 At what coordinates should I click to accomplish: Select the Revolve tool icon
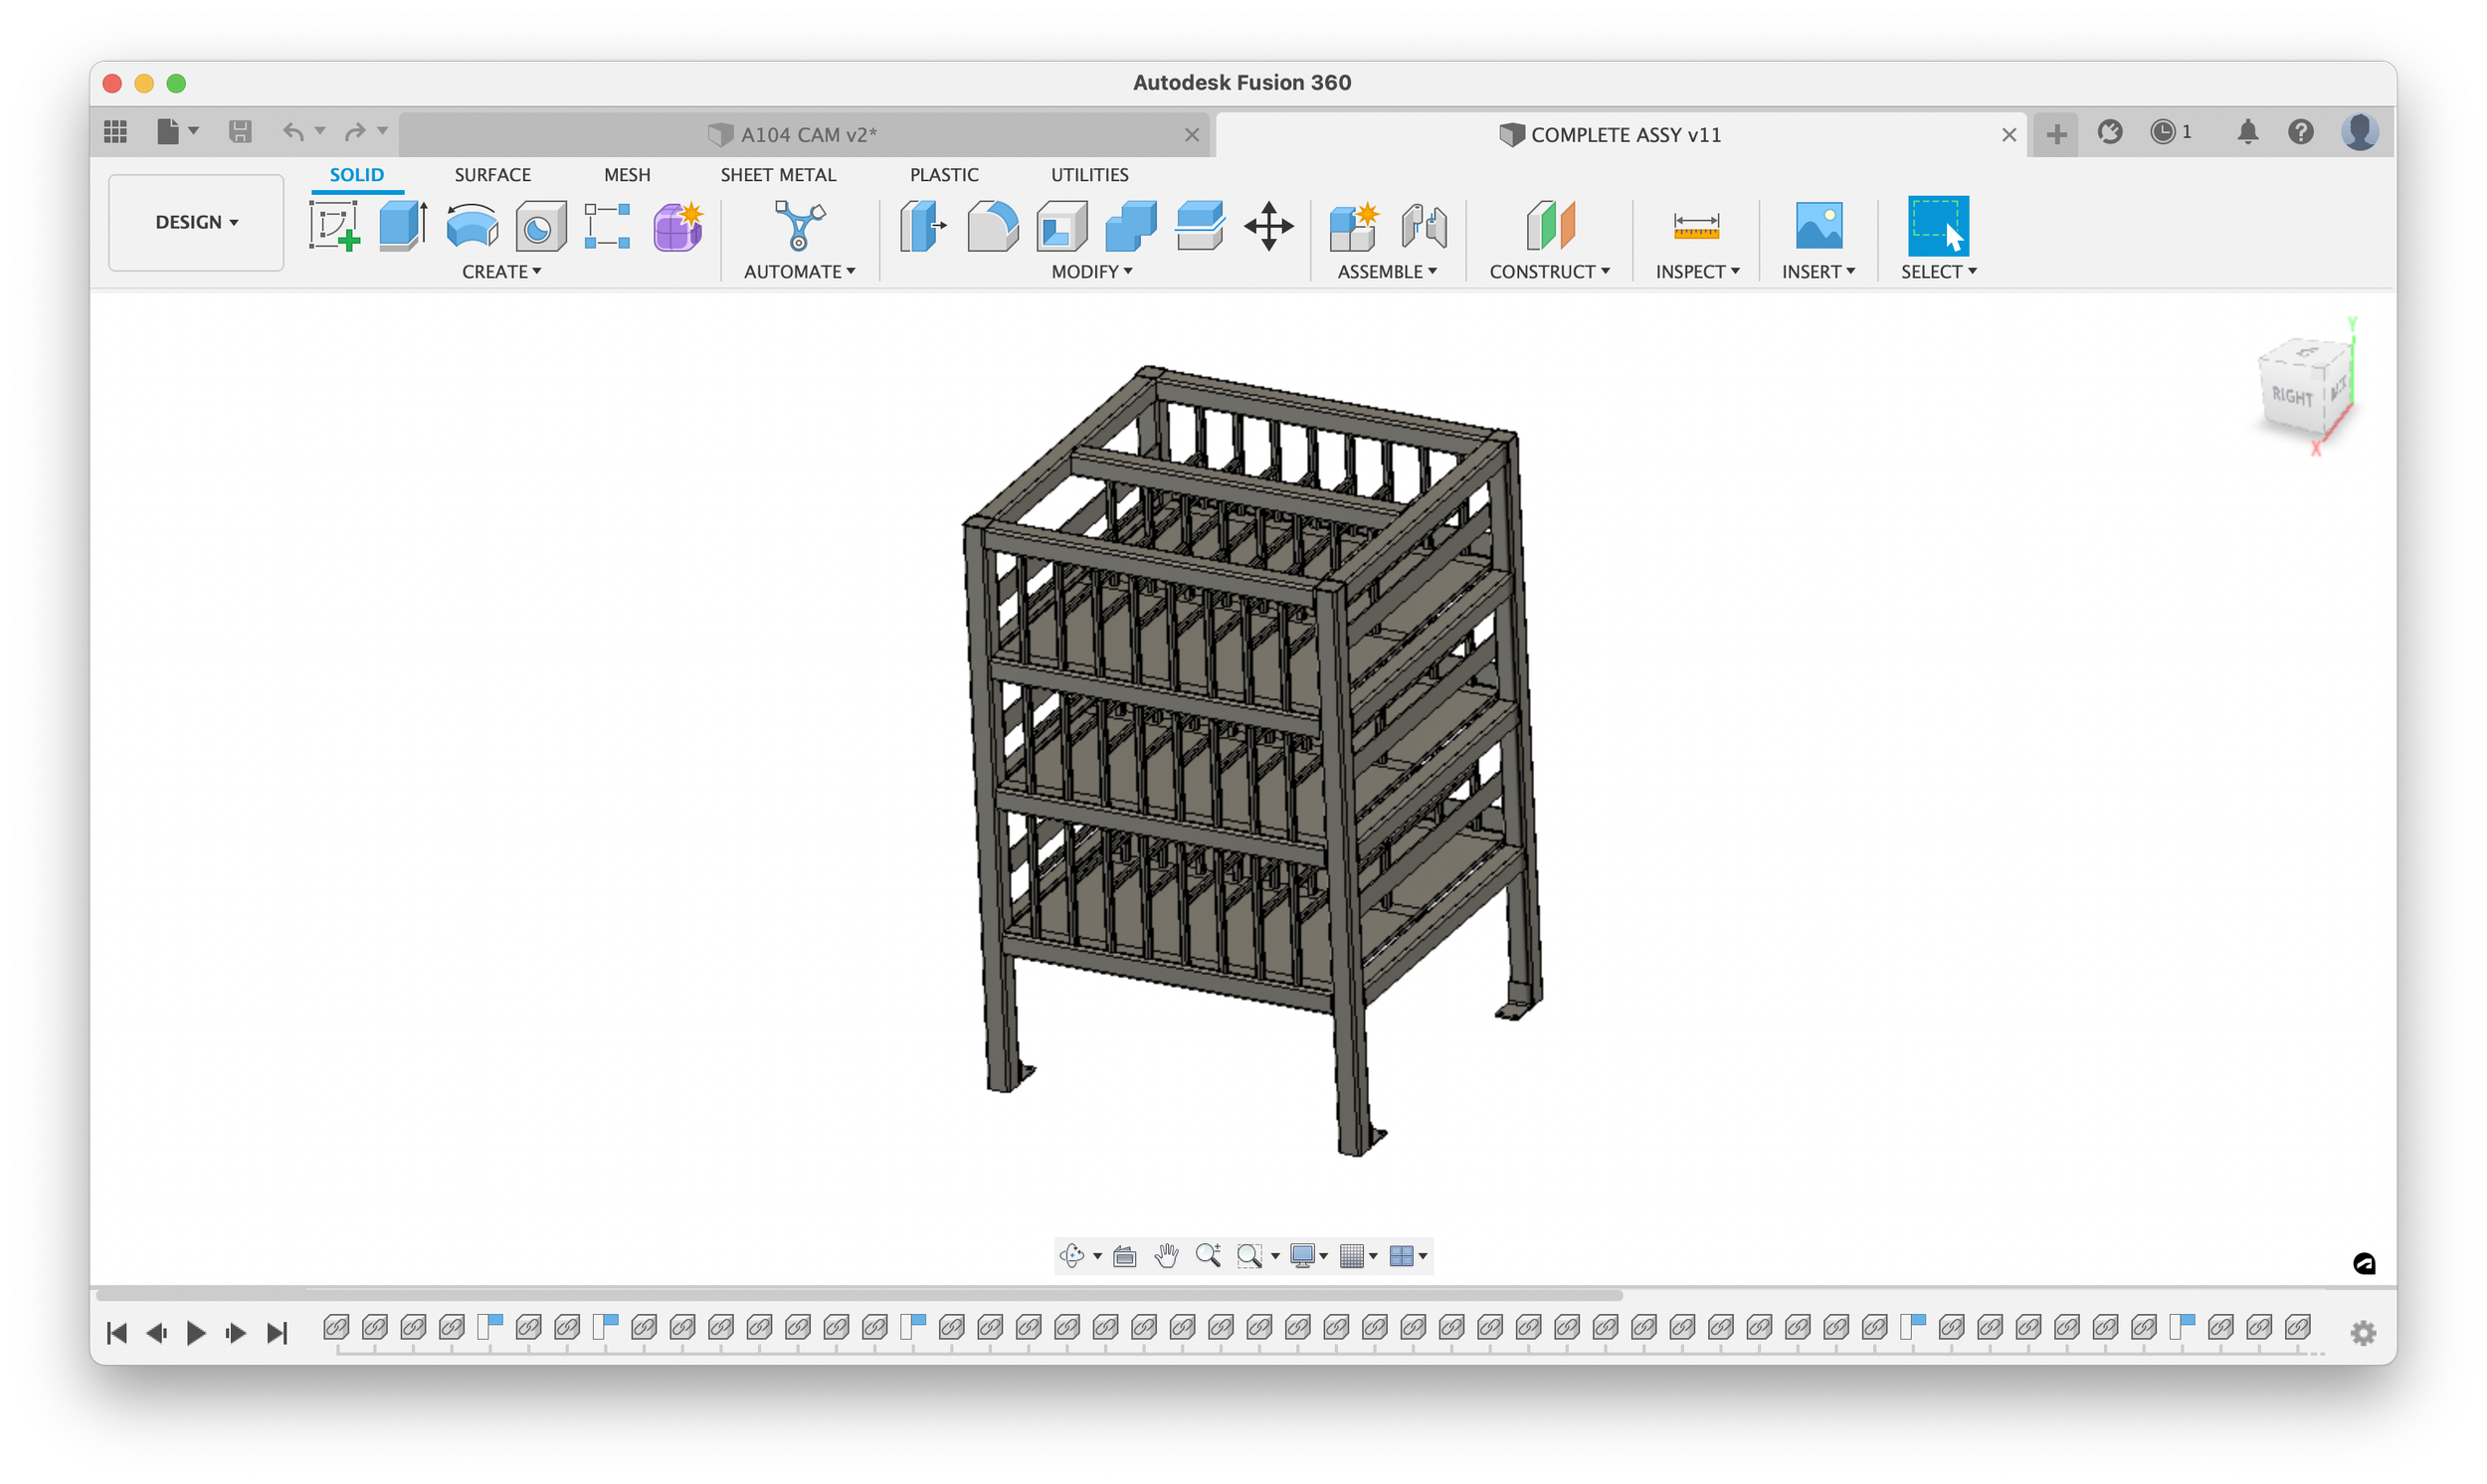(x=472, y=225)
